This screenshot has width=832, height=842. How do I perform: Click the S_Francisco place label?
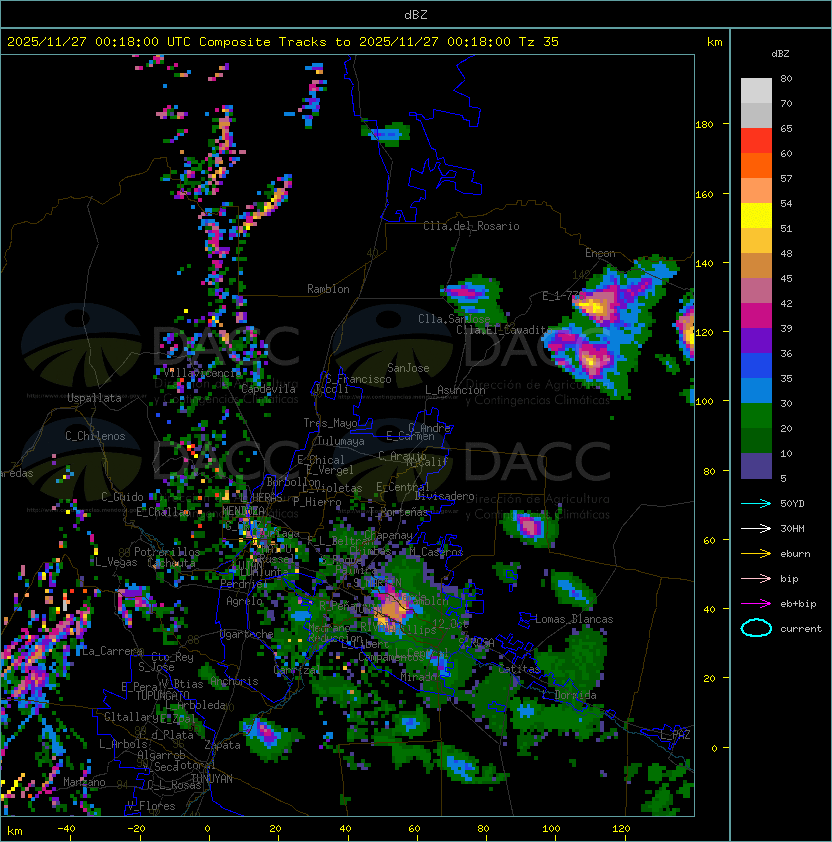click(358, 379)
